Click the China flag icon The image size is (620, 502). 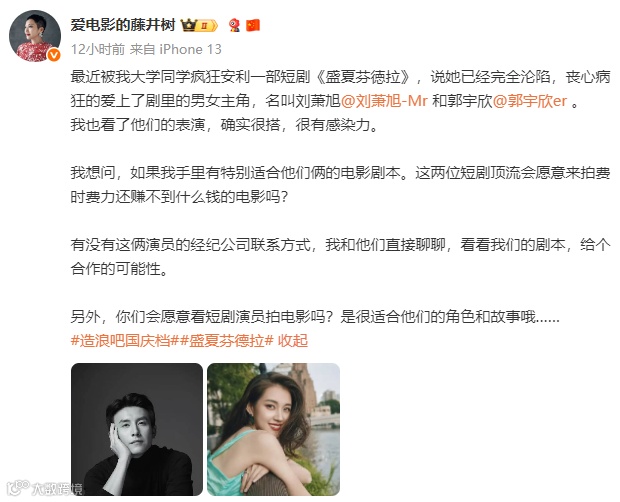click(253, 26)
